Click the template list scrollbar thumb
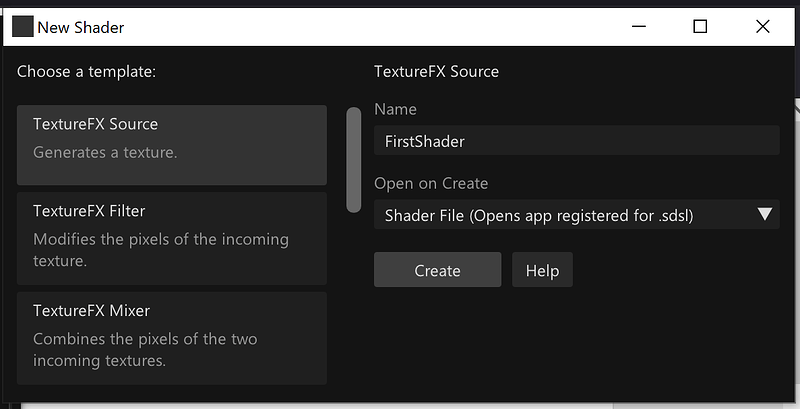 point(354,159)
